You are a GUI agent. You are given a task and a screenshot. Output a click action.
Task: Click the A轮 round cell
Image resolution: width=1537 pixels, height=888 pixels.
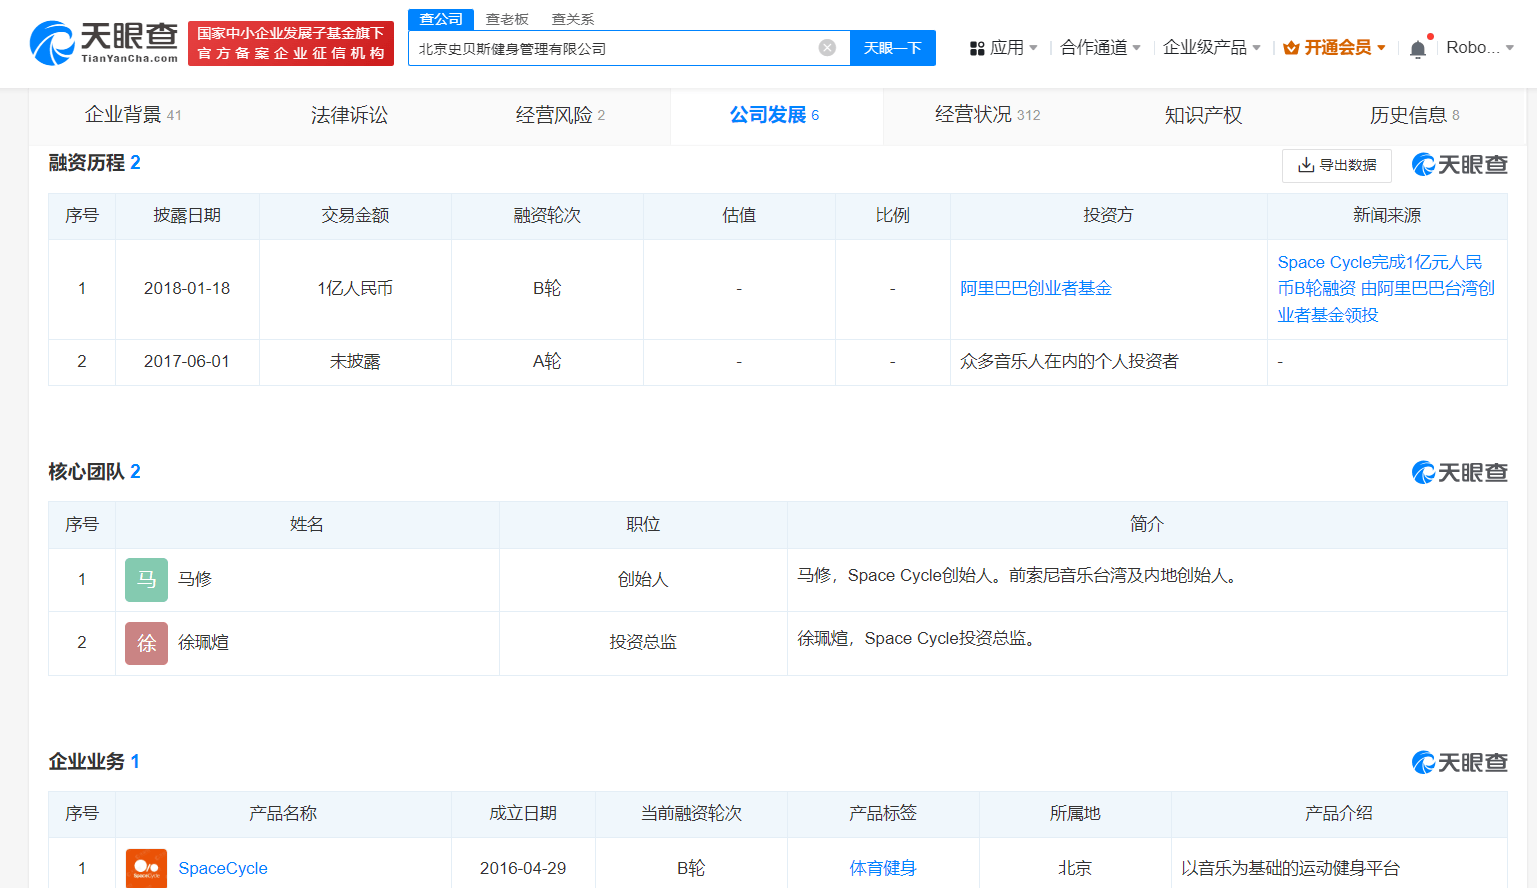coord(547,361)
